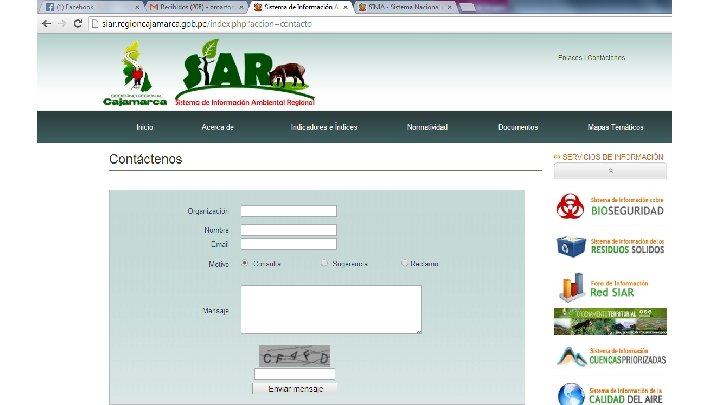Click the Servicios de Información heading
The height and width of the screenshot is (405, 720).
point(613,157)
